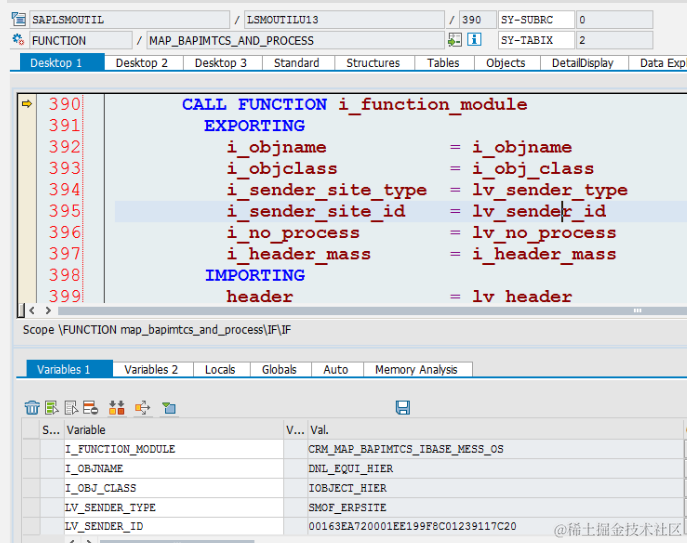Click the LV_SENDER_TYPE variable cell
The height and width of the screenshot is (543, 687).
[x=174, y=507]
